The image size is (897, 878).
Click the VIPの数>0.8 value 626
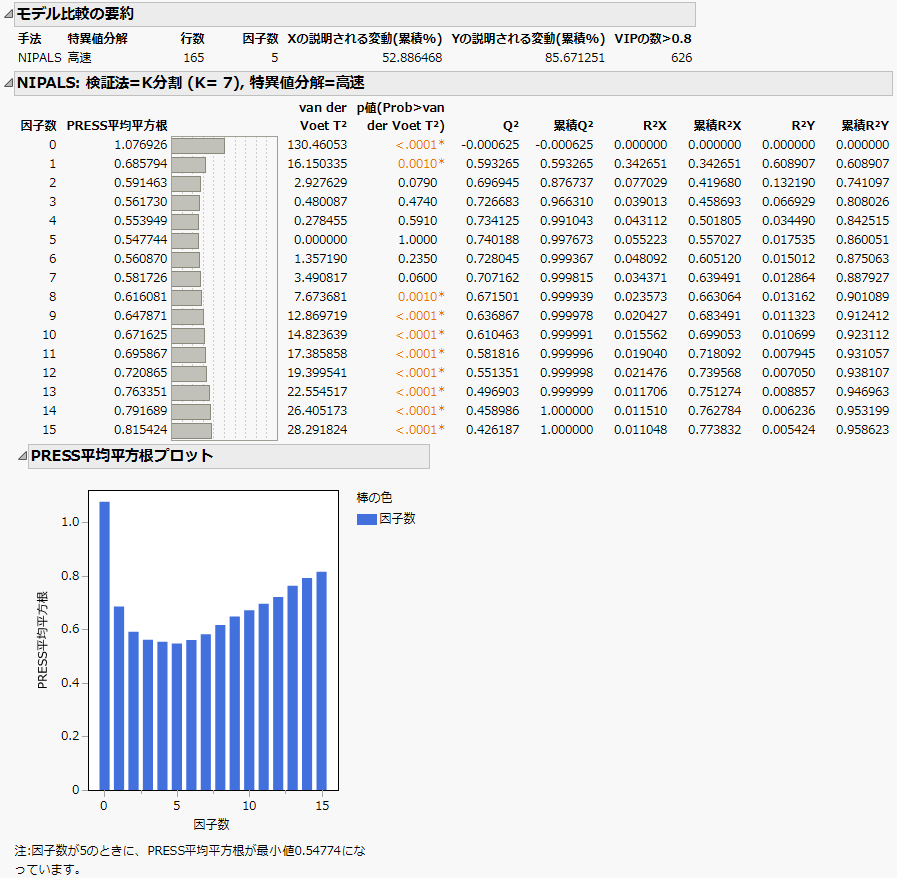(680, 57)
